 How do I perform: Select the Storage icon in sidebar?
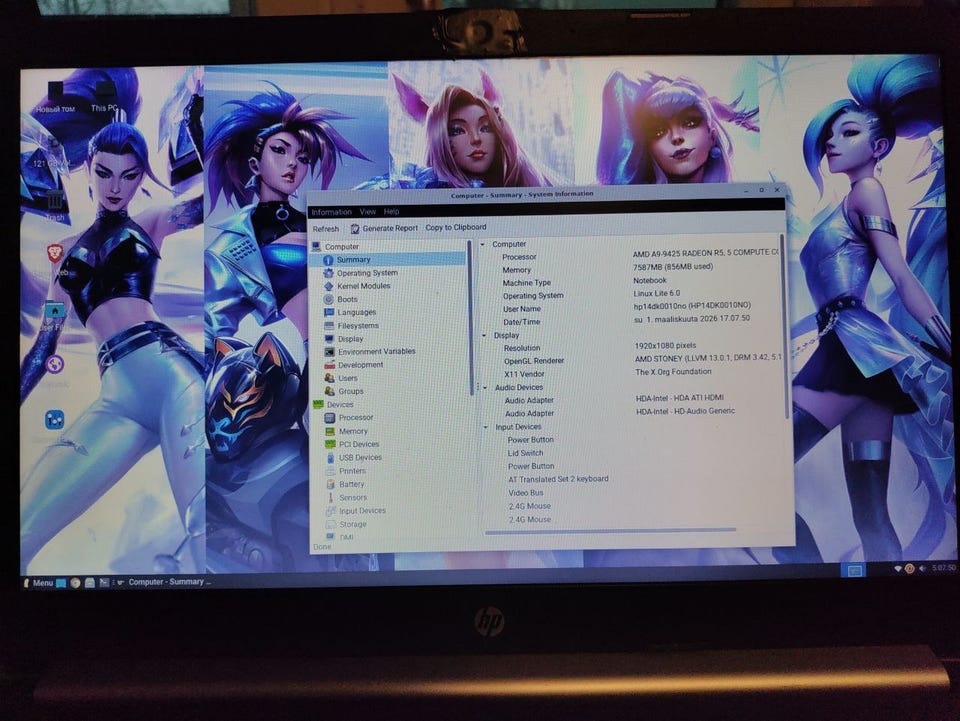[x=331, y=525]
